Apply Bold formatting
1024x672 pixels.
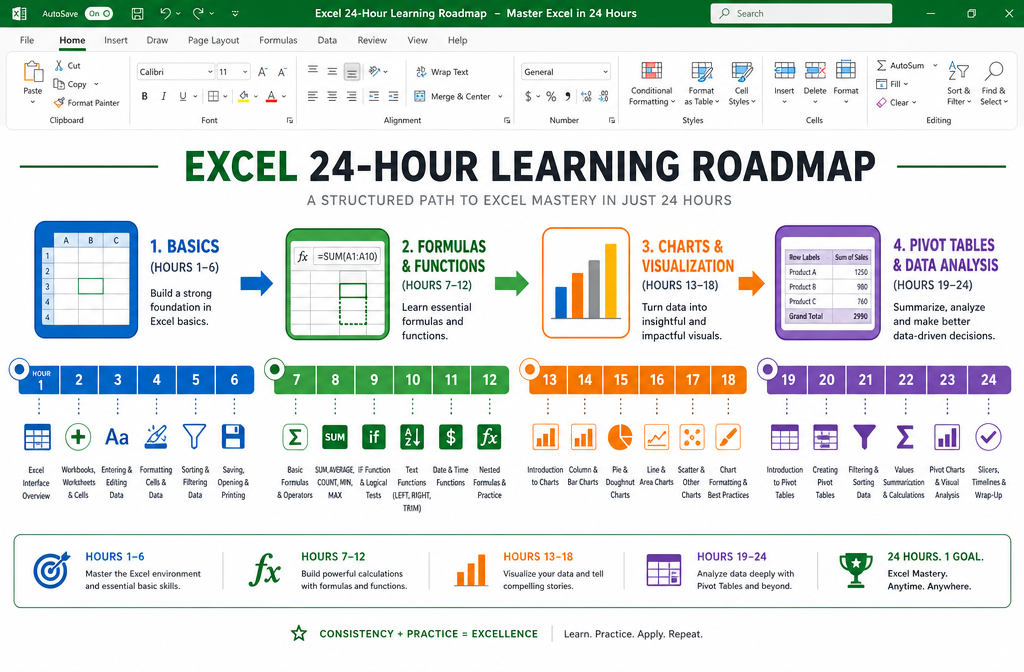pos(144,96)
